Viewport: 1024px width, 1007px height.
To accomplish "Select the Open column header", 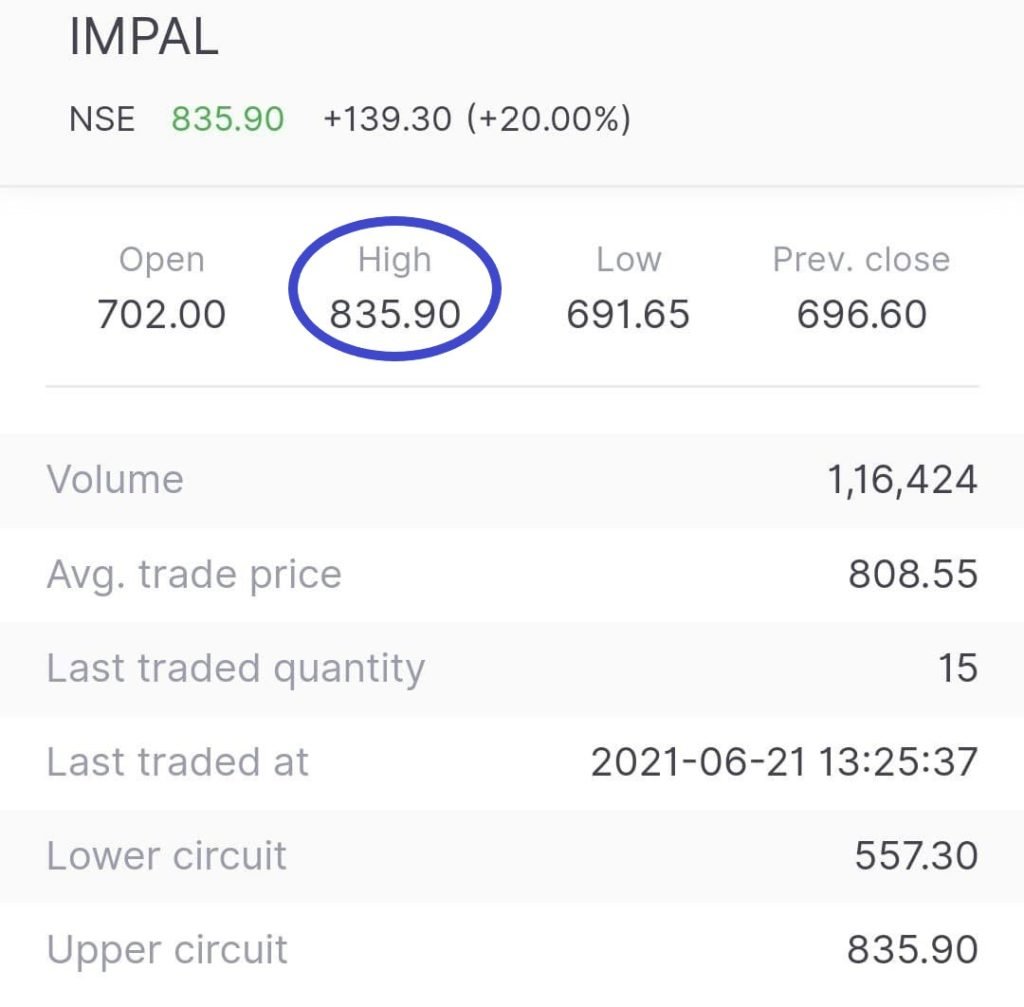I will tap(162, 258).
